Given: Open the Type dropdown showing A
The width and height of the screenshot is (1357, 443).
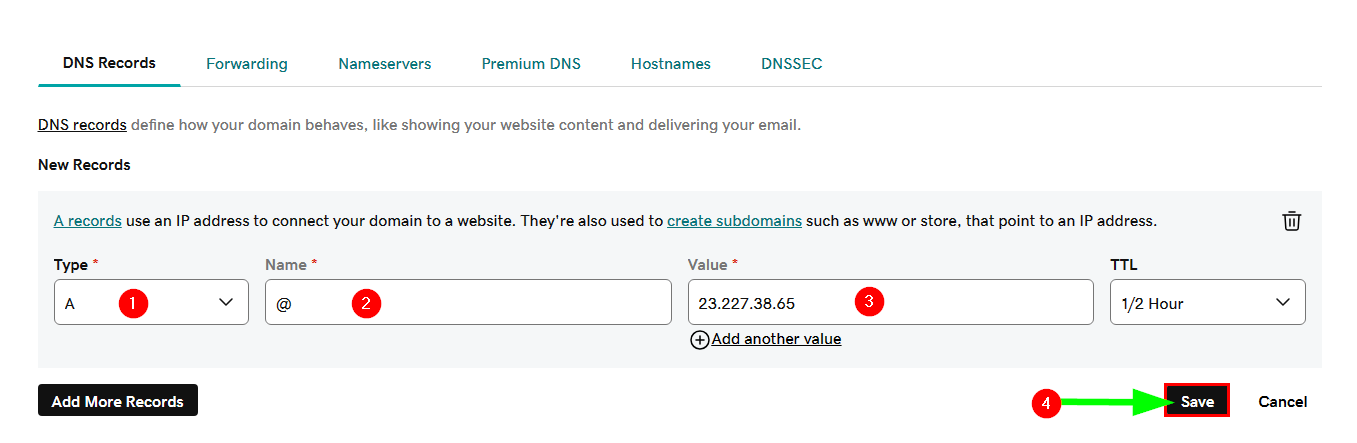Looking at the screenshot, I should coord(151,303).
